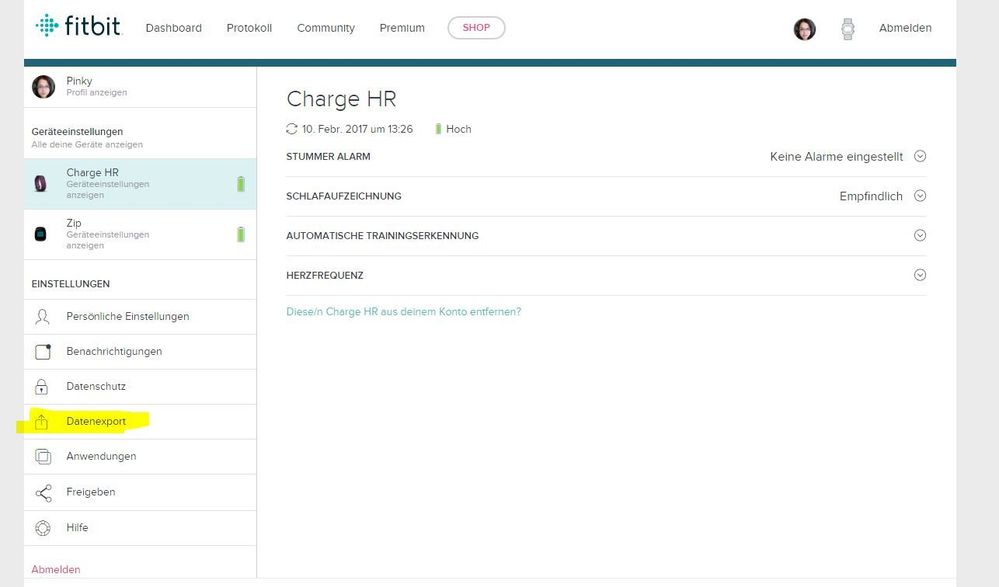Open the Dashboard menu item
This screenshot has height=587, width=999.
point(173,28)
